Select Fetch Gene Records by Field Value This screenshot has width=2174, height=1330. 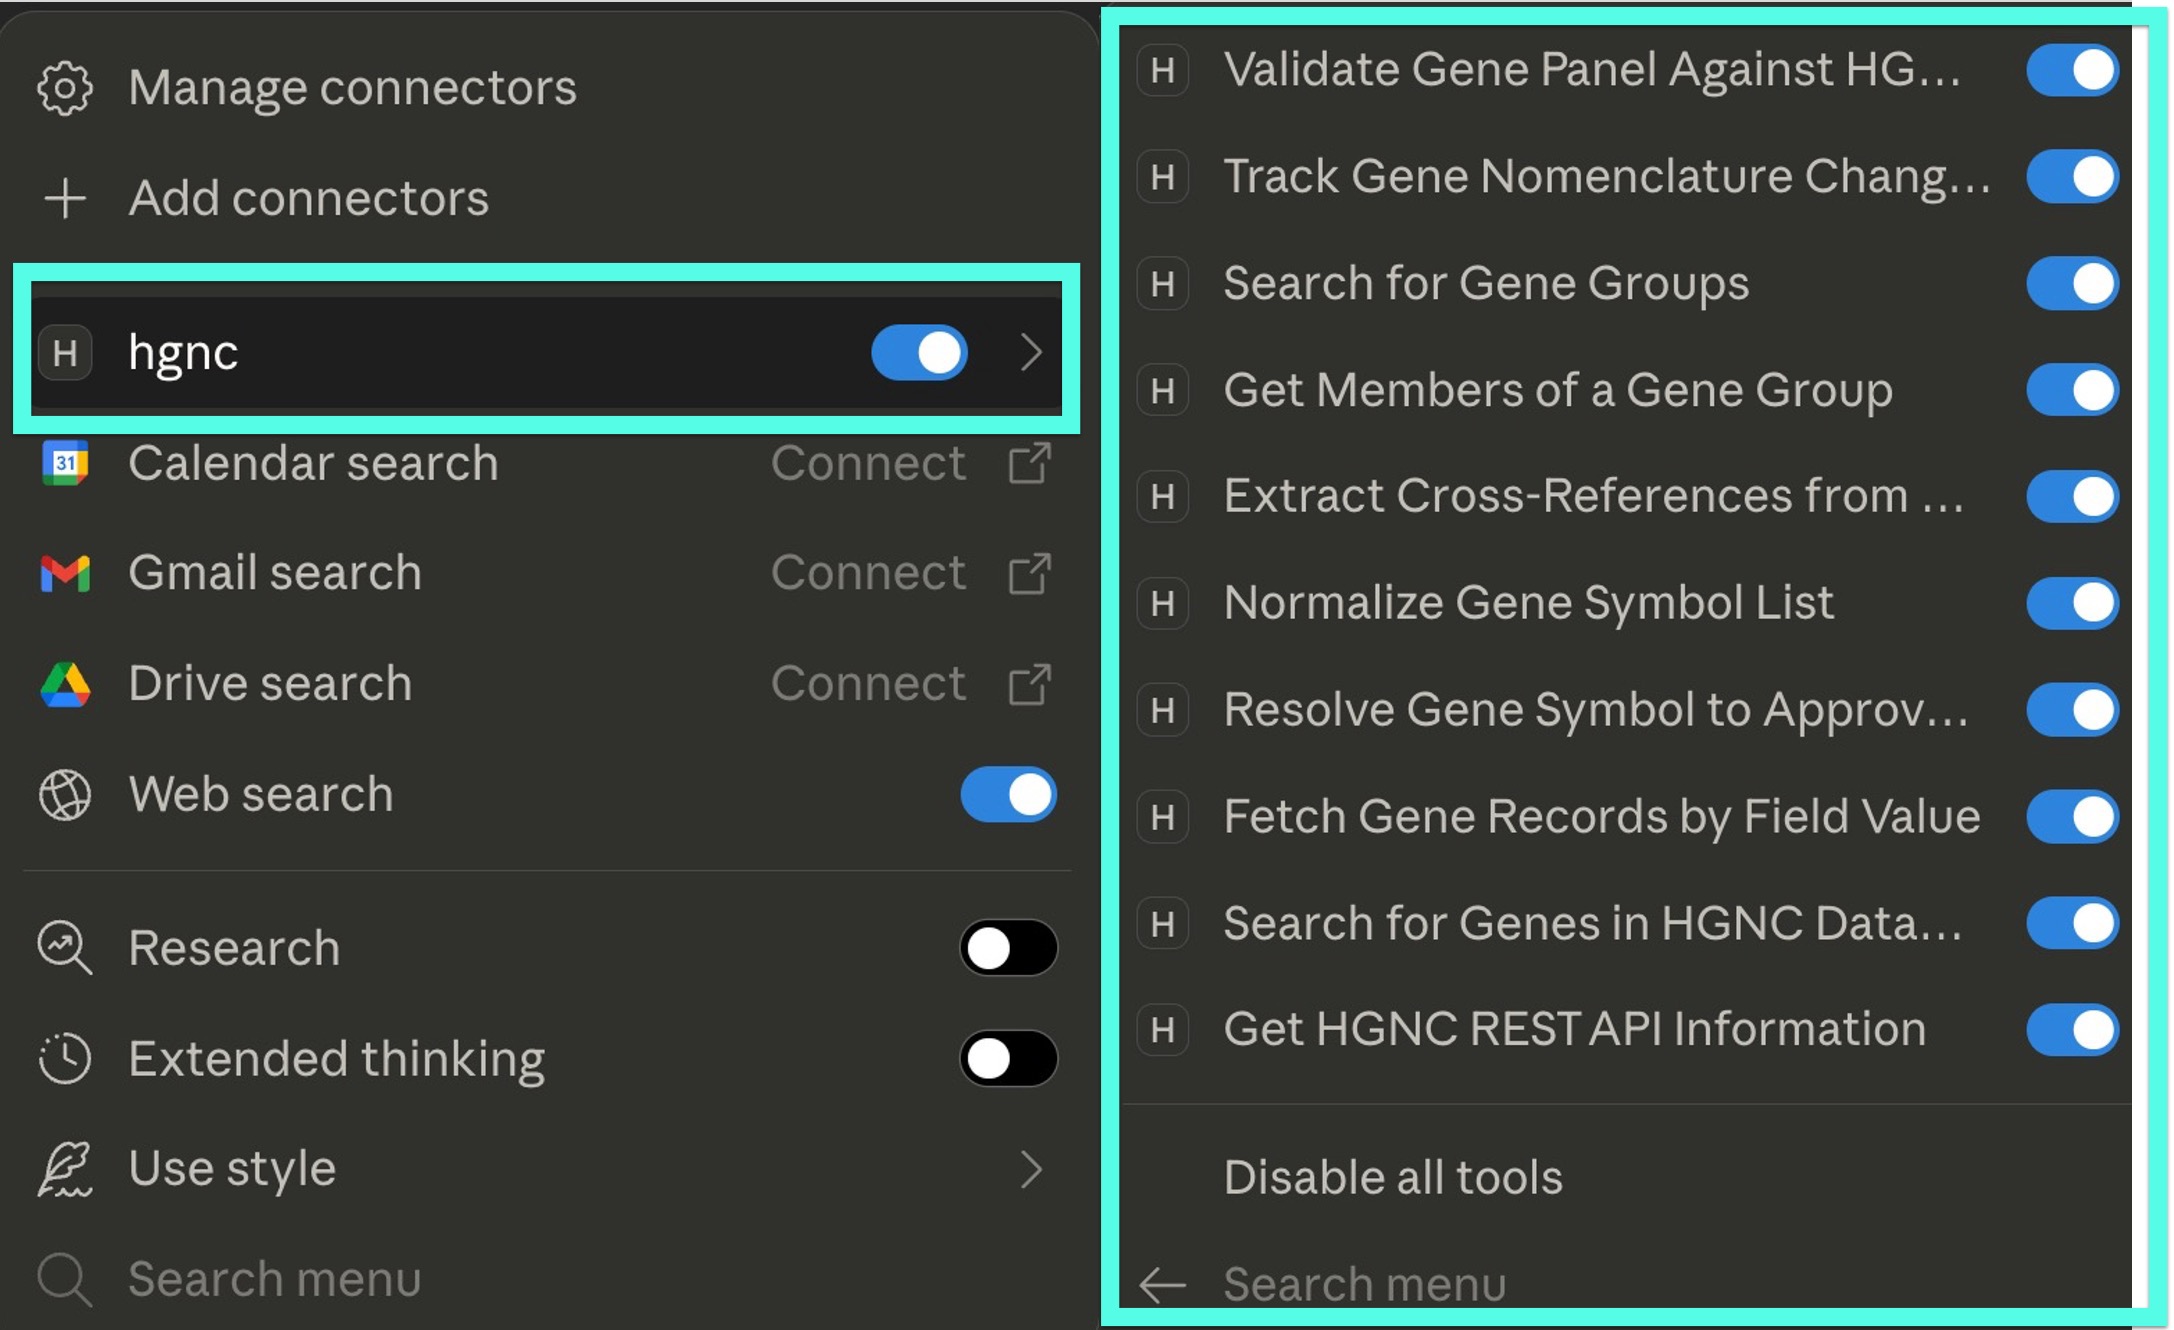(x=1600, y=816)
